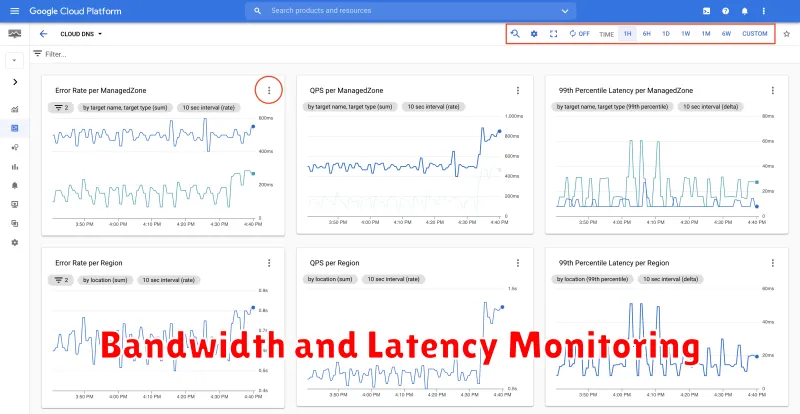Toggle auto-refresh OFF button

(x=579, y=34)
